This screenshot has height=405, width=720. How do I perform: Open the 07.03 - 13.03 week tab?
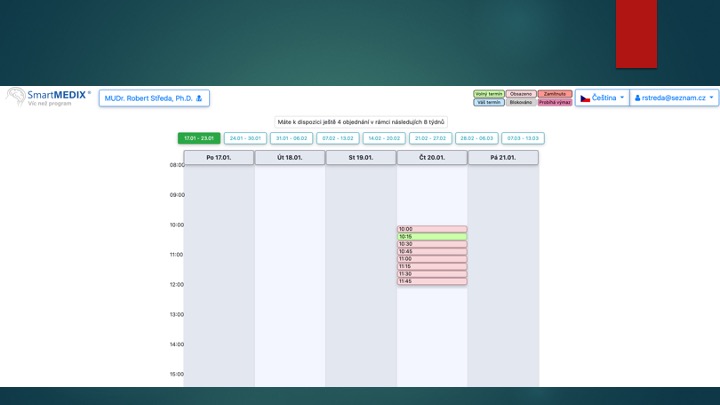(522, 138)
